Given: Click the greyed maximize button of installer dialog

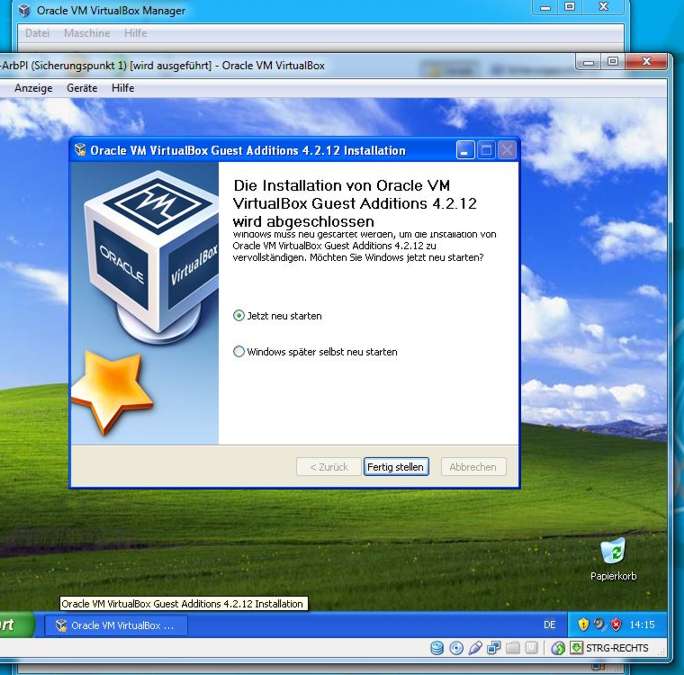Looking at the screenshot, I should [x=486, y=151].
